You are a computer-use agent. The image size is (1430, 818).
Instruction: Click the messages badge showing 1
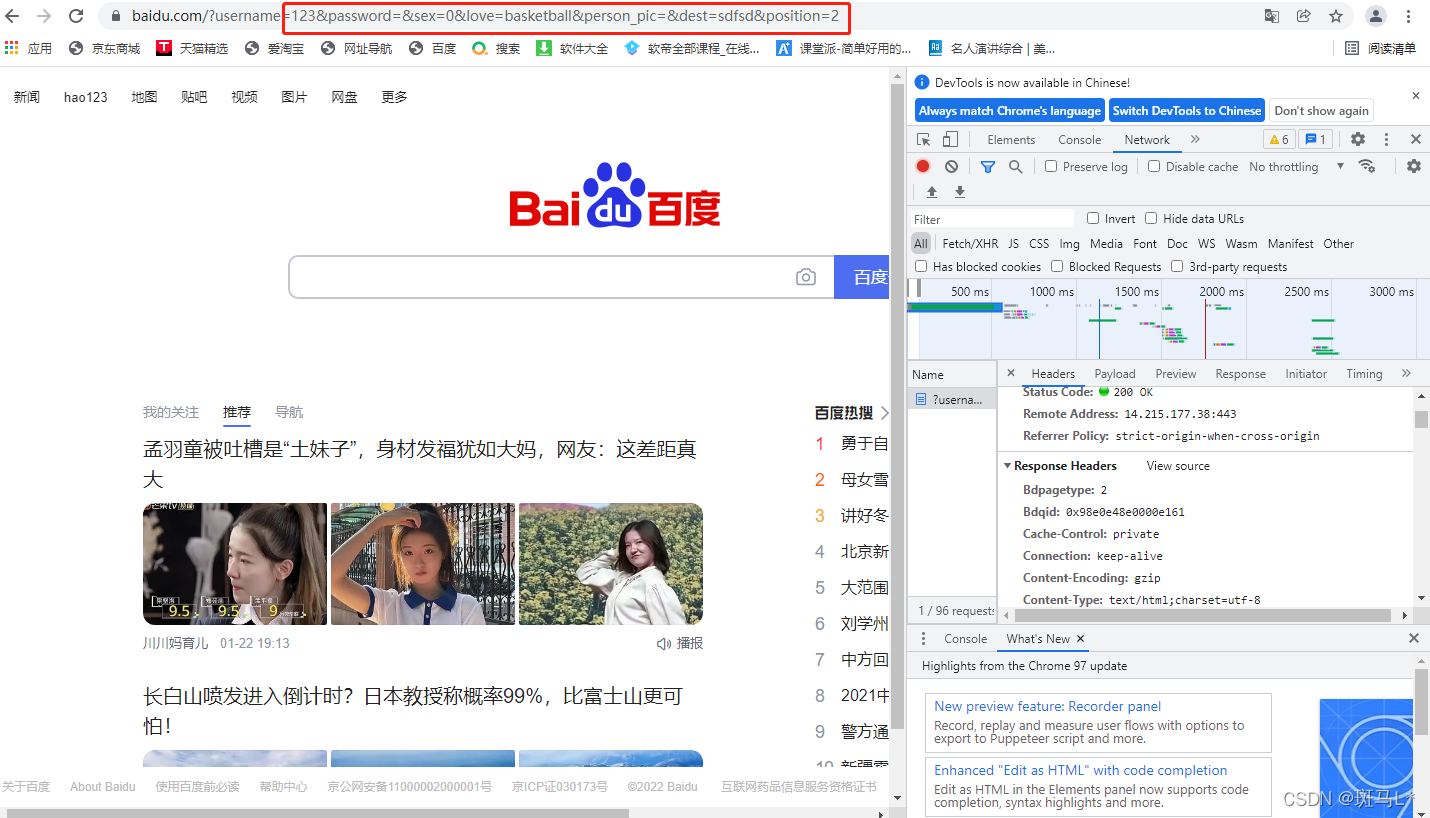tap(1315, 140)
